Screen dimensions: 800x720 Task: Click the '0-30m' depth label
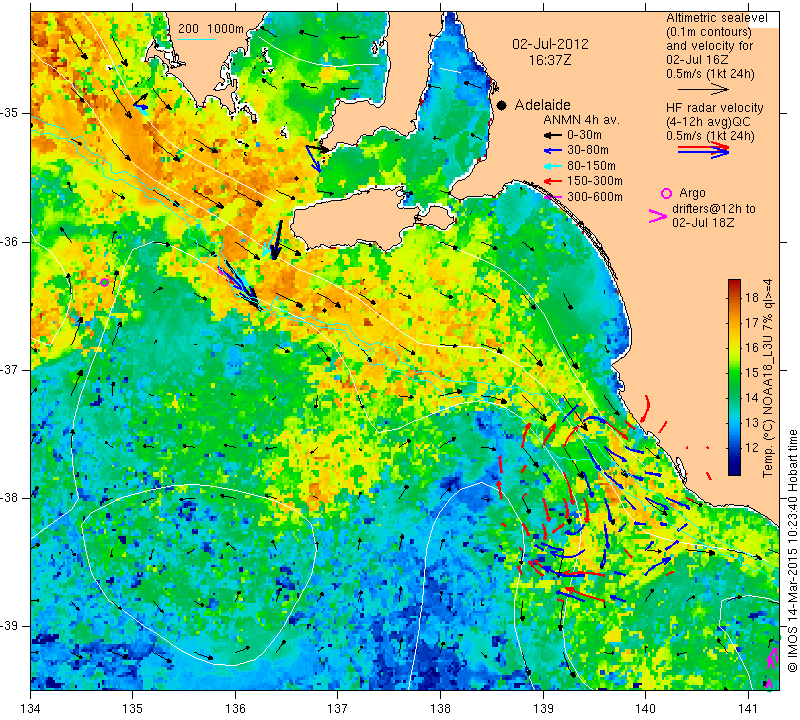pyautogui.click(x=585, y=135)
